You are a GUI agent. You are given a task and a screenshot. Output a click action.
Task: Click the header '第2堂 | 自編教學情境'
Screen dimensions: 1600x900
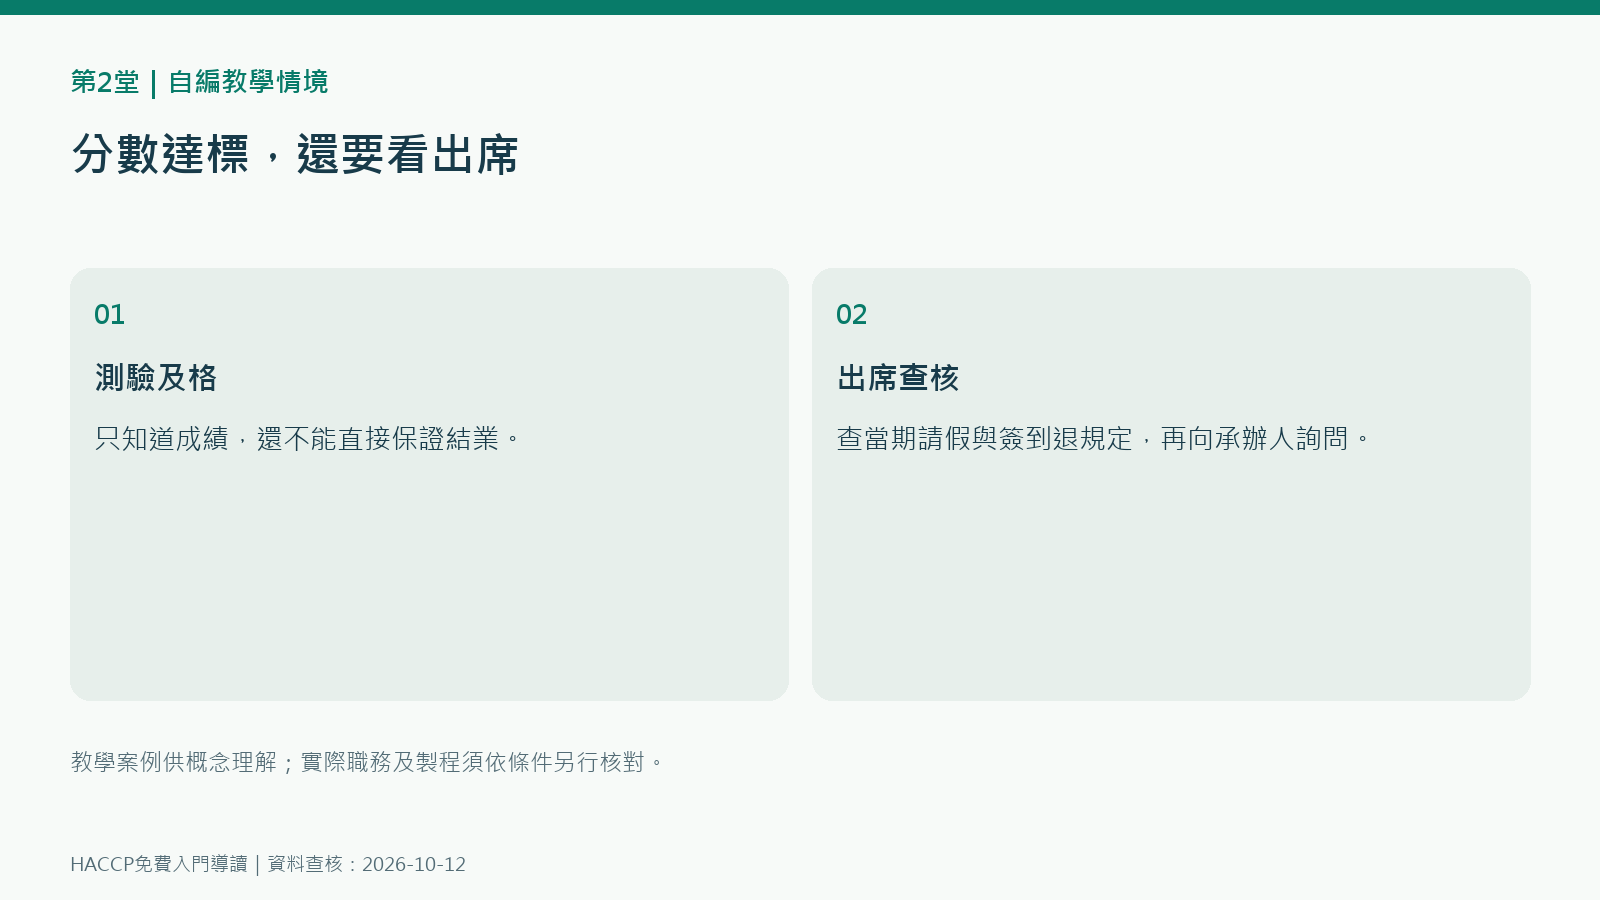tap(199, 82)
